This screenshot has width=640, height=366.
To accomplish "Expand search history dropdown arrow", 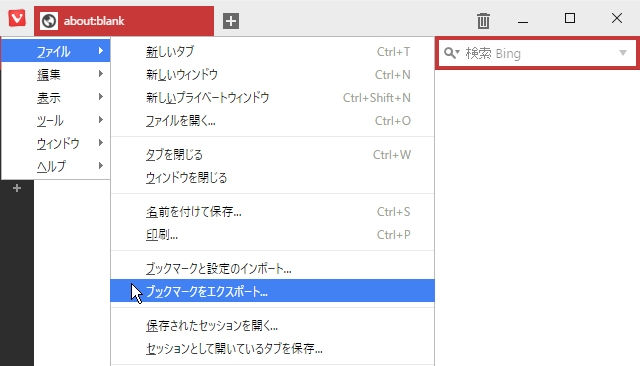I will click(x=623, y=53).
